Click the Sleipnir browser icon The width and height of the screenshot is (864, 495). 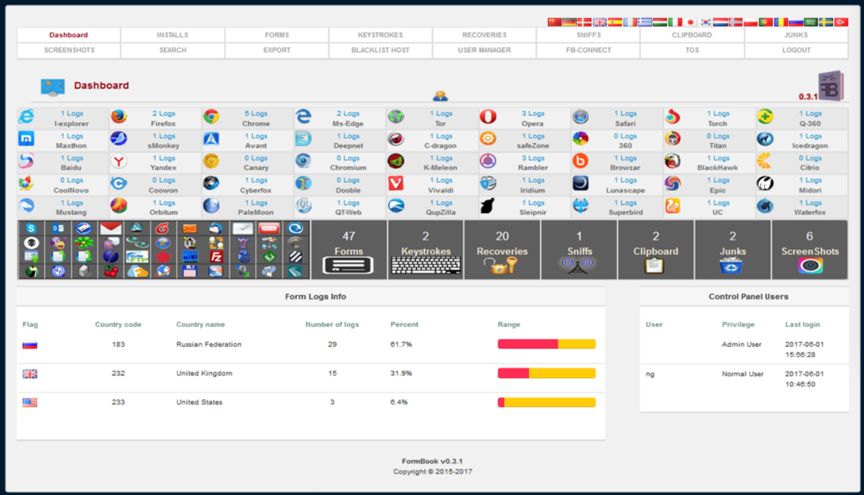tap(488, 205)
